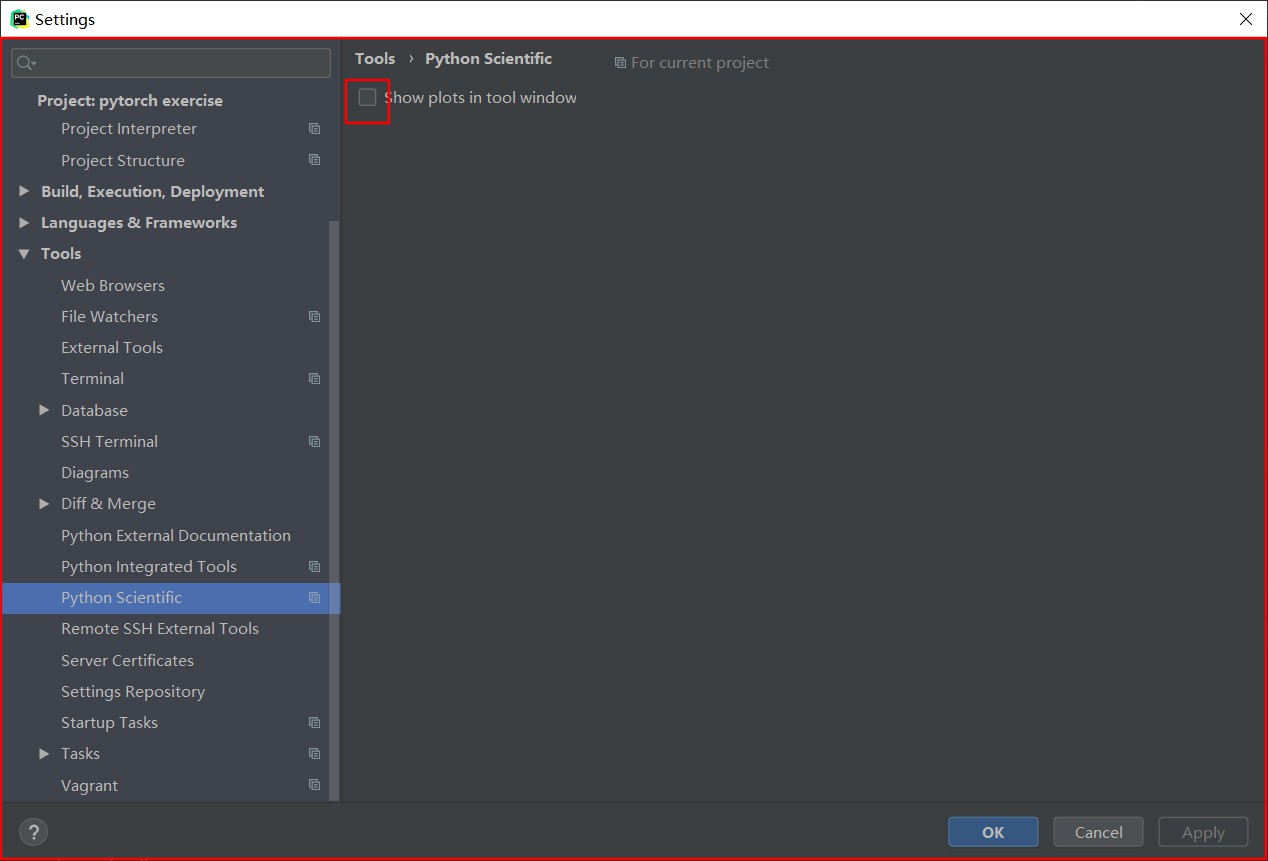Click the OK button
Image resolution: width=1268 pixels, height=861 pixels.
[993, 832]
